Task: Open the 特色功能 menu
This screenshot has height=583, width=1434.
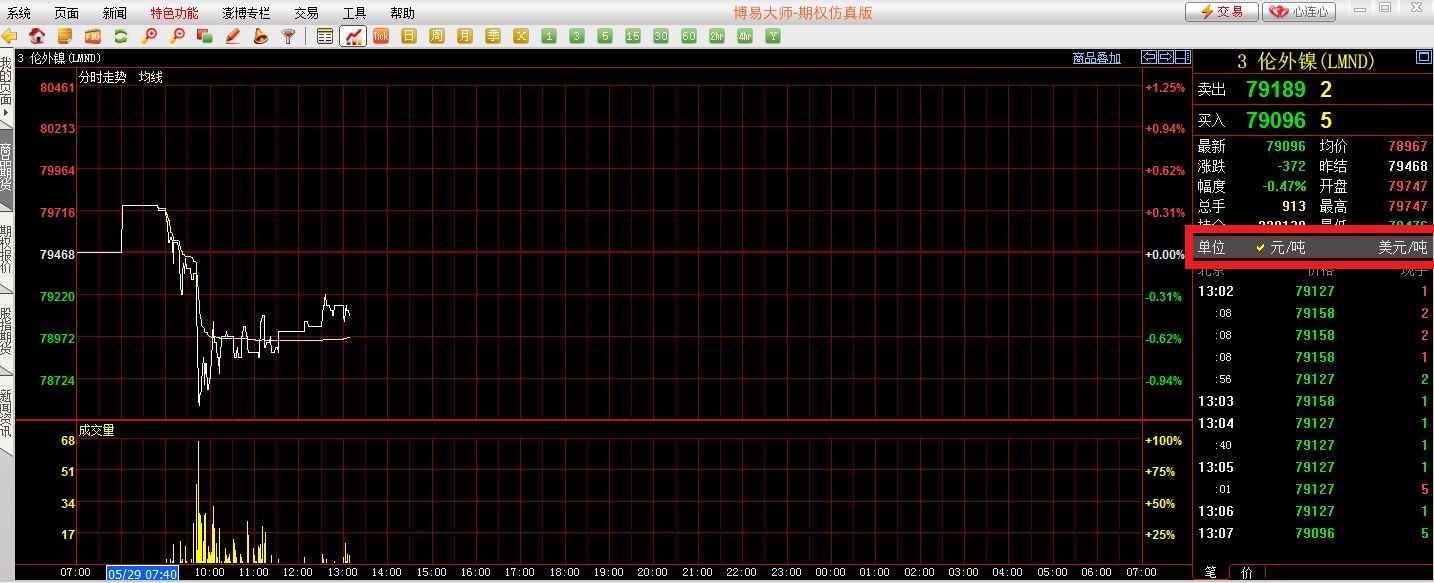Action: click(x=174, y=13)
